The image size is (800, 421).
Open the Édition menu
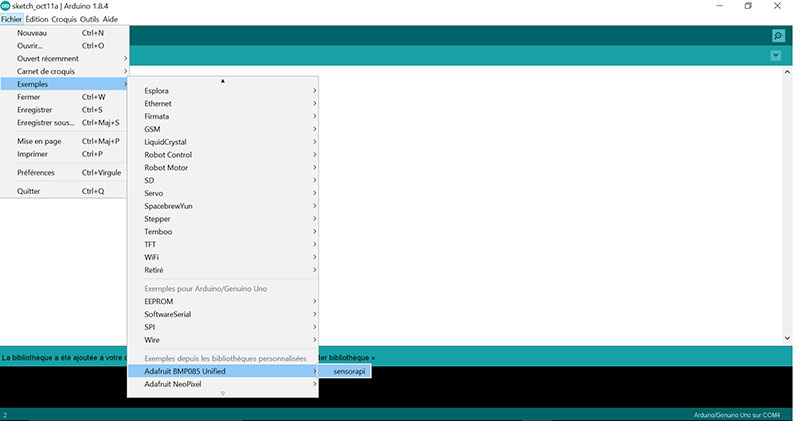click(x=37, y=19)
